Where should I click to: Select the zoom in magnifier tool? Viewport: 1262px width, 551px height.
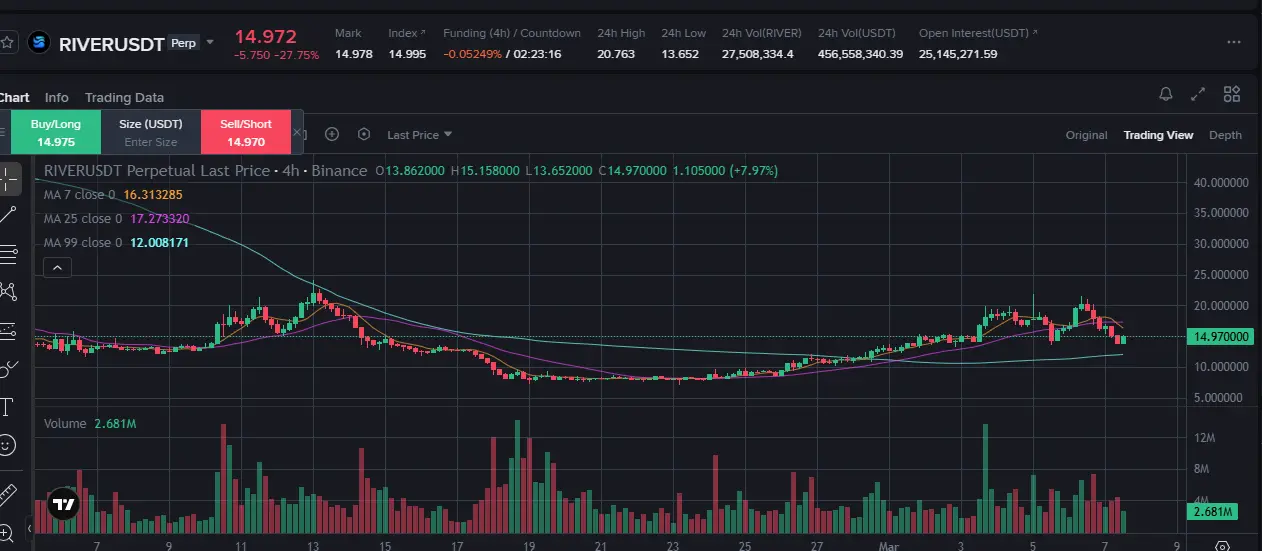click(7, 532)
